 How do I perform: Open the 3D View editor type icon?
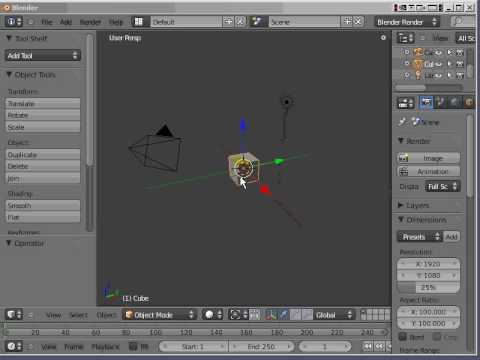(x=14, y=315)
